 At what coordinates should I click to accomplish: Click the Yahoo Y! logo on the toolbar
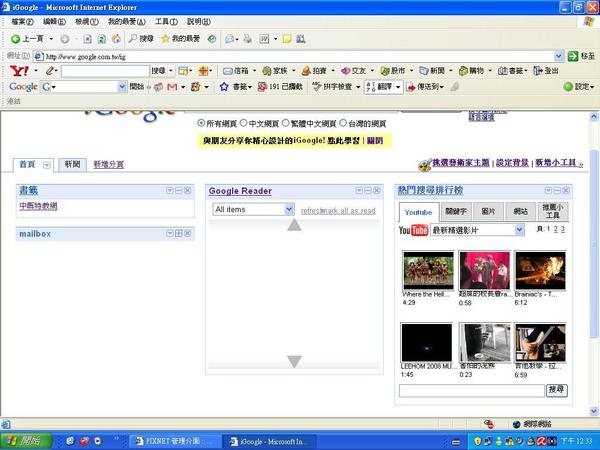(19, 71)
